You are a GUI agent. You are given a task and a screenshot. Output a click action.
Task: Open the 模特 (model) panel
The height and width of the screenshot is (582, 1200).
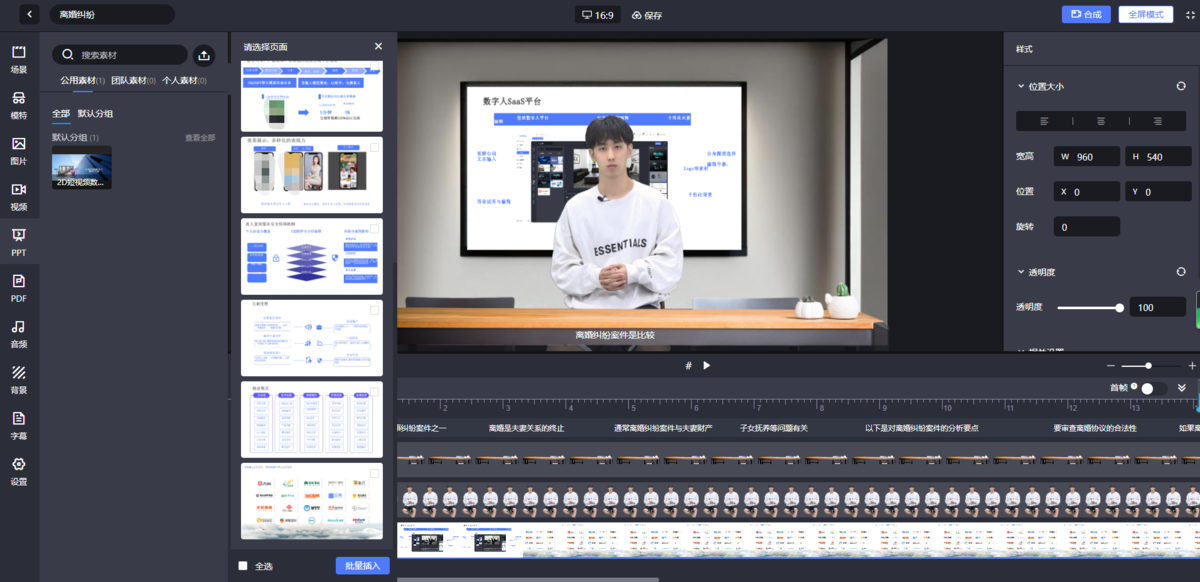click(19, 105)
